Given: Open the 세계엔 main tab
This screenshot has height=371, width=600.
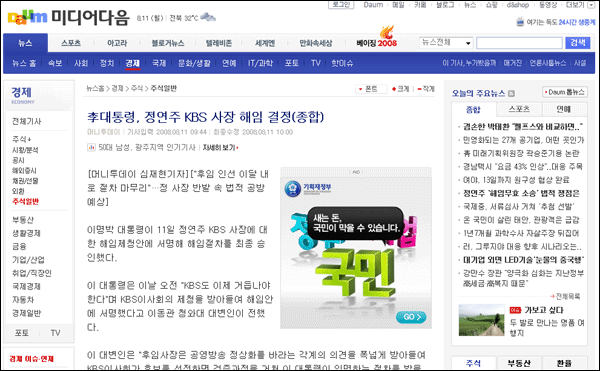Looking at the screenshot, I should pos(265,43).
